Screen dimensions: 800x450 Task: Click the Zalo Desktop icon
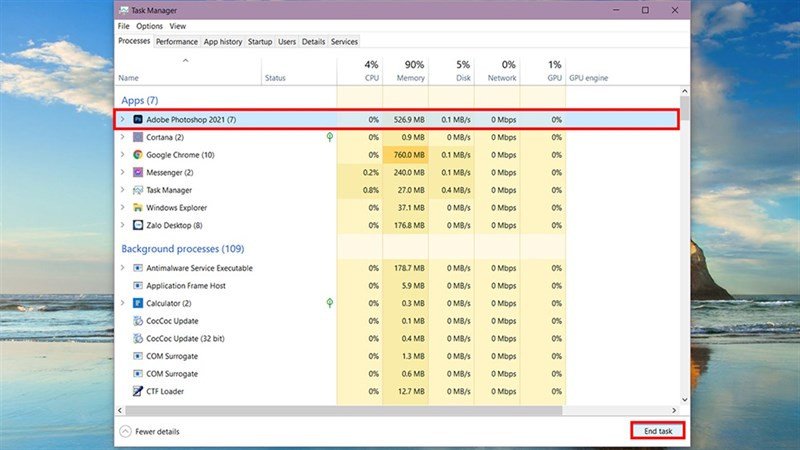pyautogui.click(x=137, y=225)
